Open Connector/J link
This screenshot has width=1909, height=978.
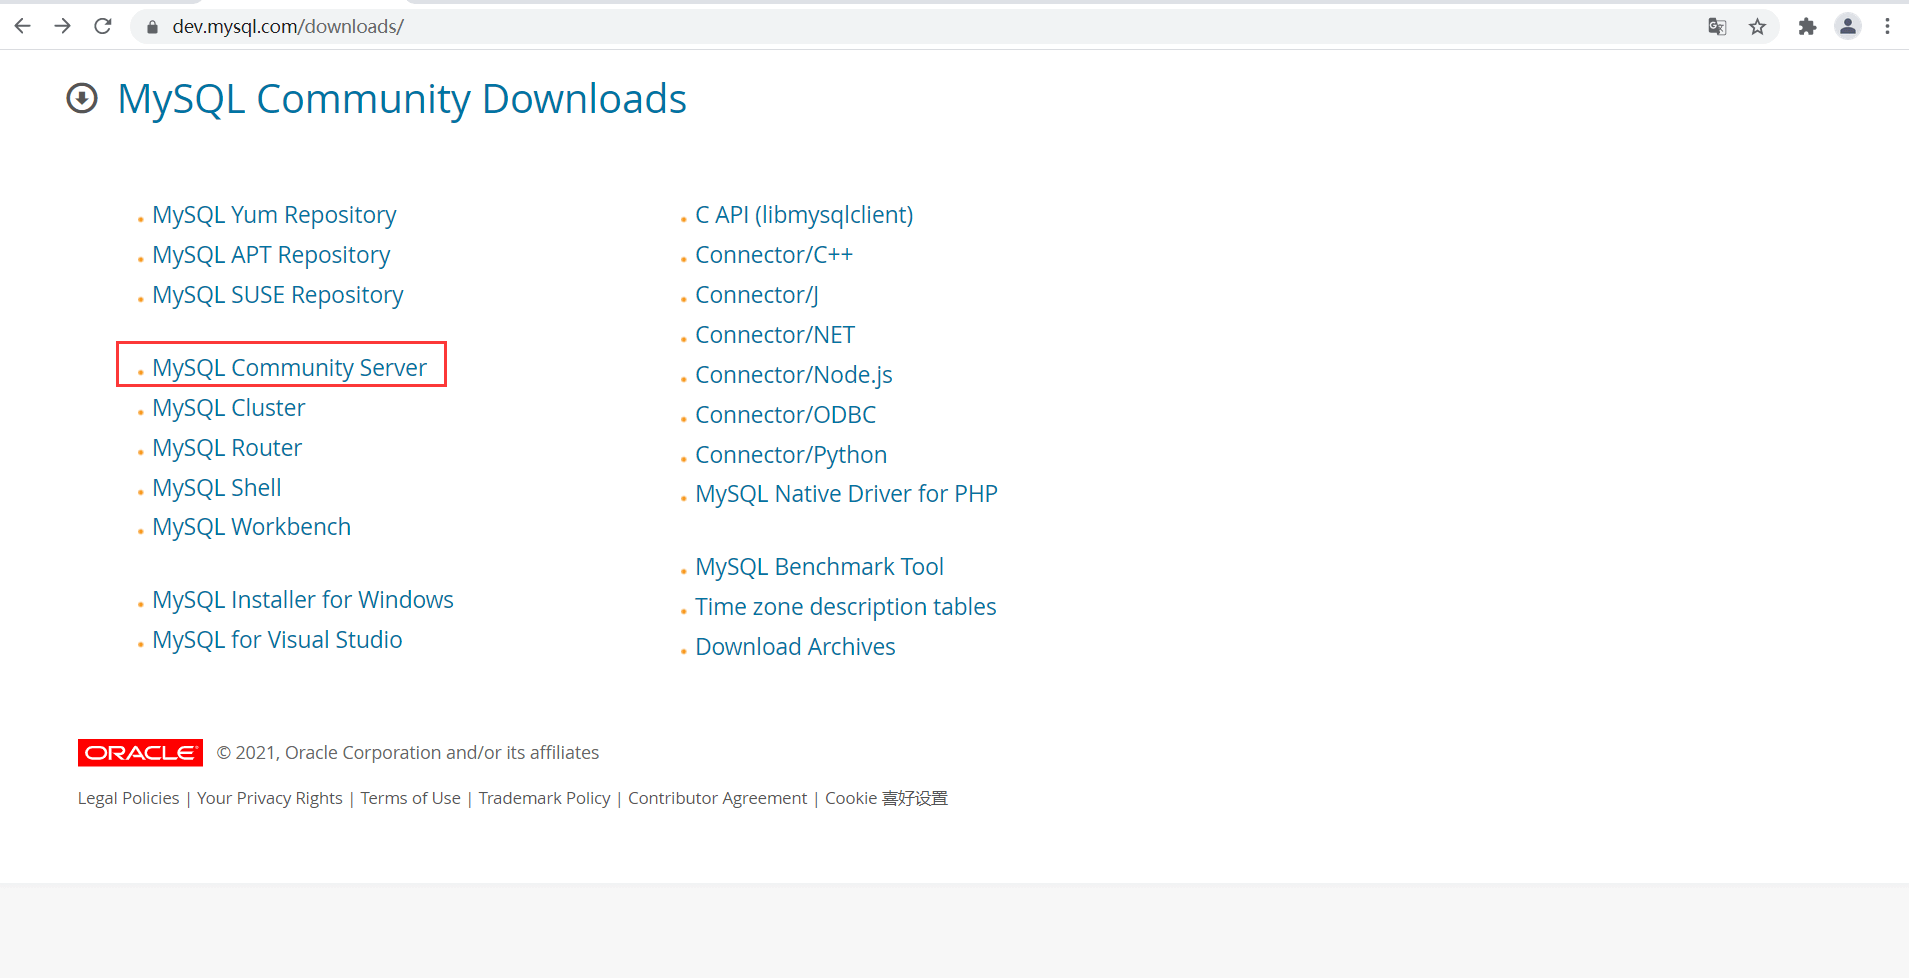pyautogui.click(x=757, y=295)
